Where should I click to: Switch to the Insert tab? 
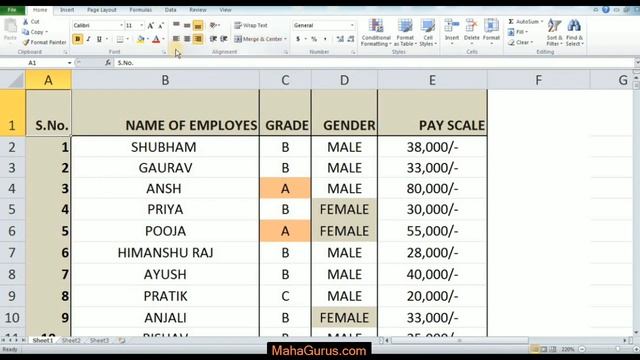coord(67,10)
